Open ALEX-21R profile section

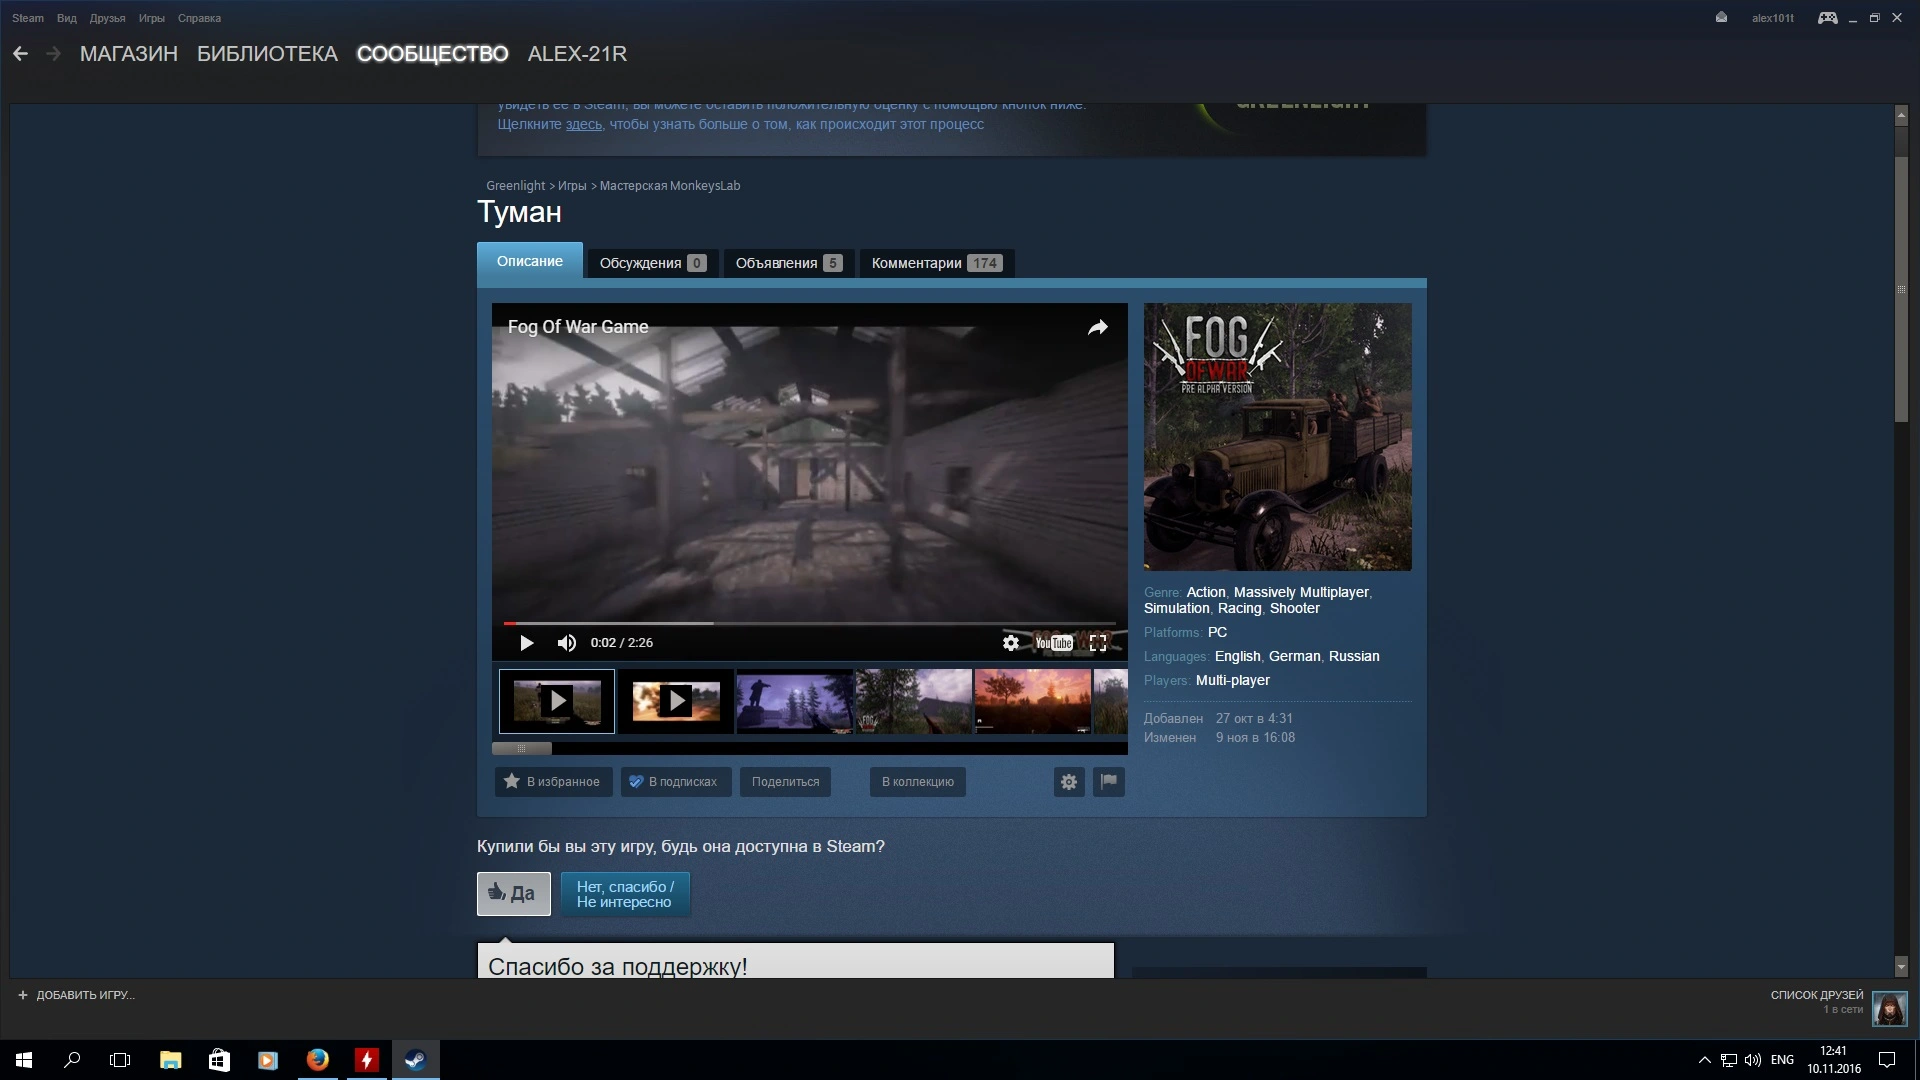pyautogui.click(x=577, y=54)
